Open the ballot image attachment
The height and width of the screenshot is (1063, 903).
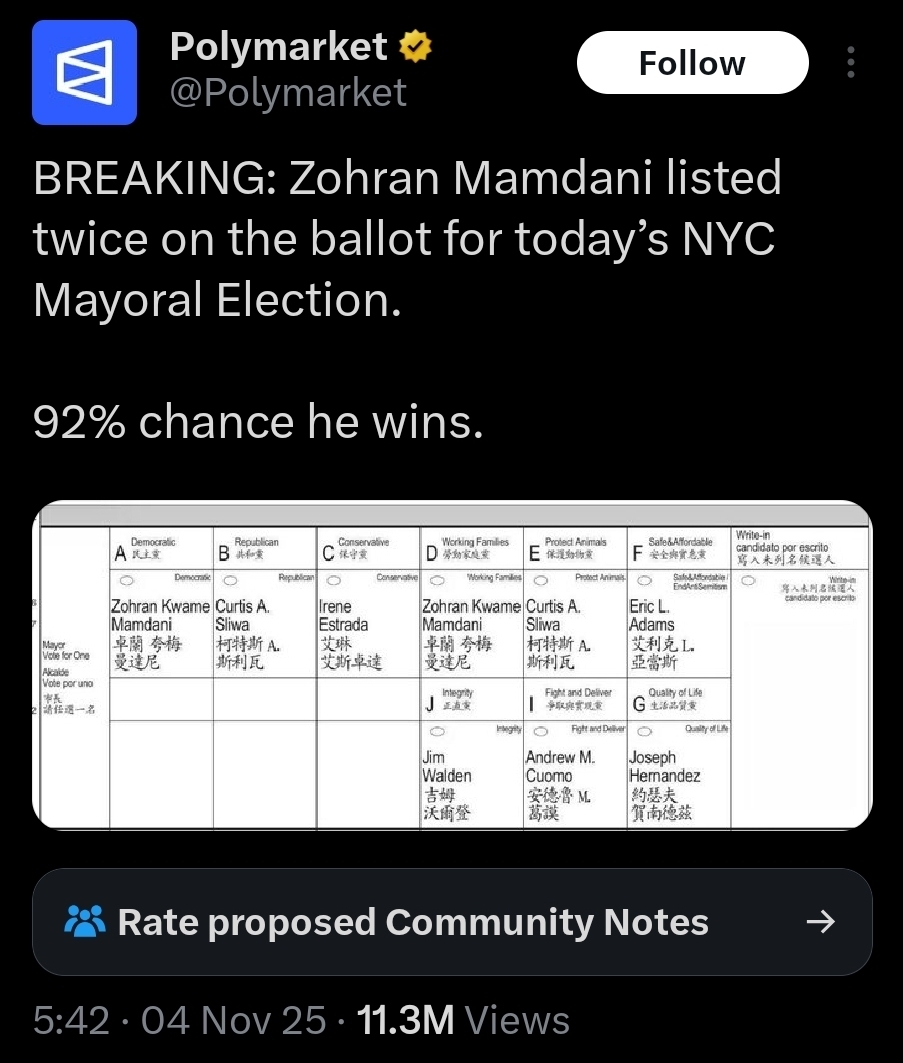[x=452, y=665]
